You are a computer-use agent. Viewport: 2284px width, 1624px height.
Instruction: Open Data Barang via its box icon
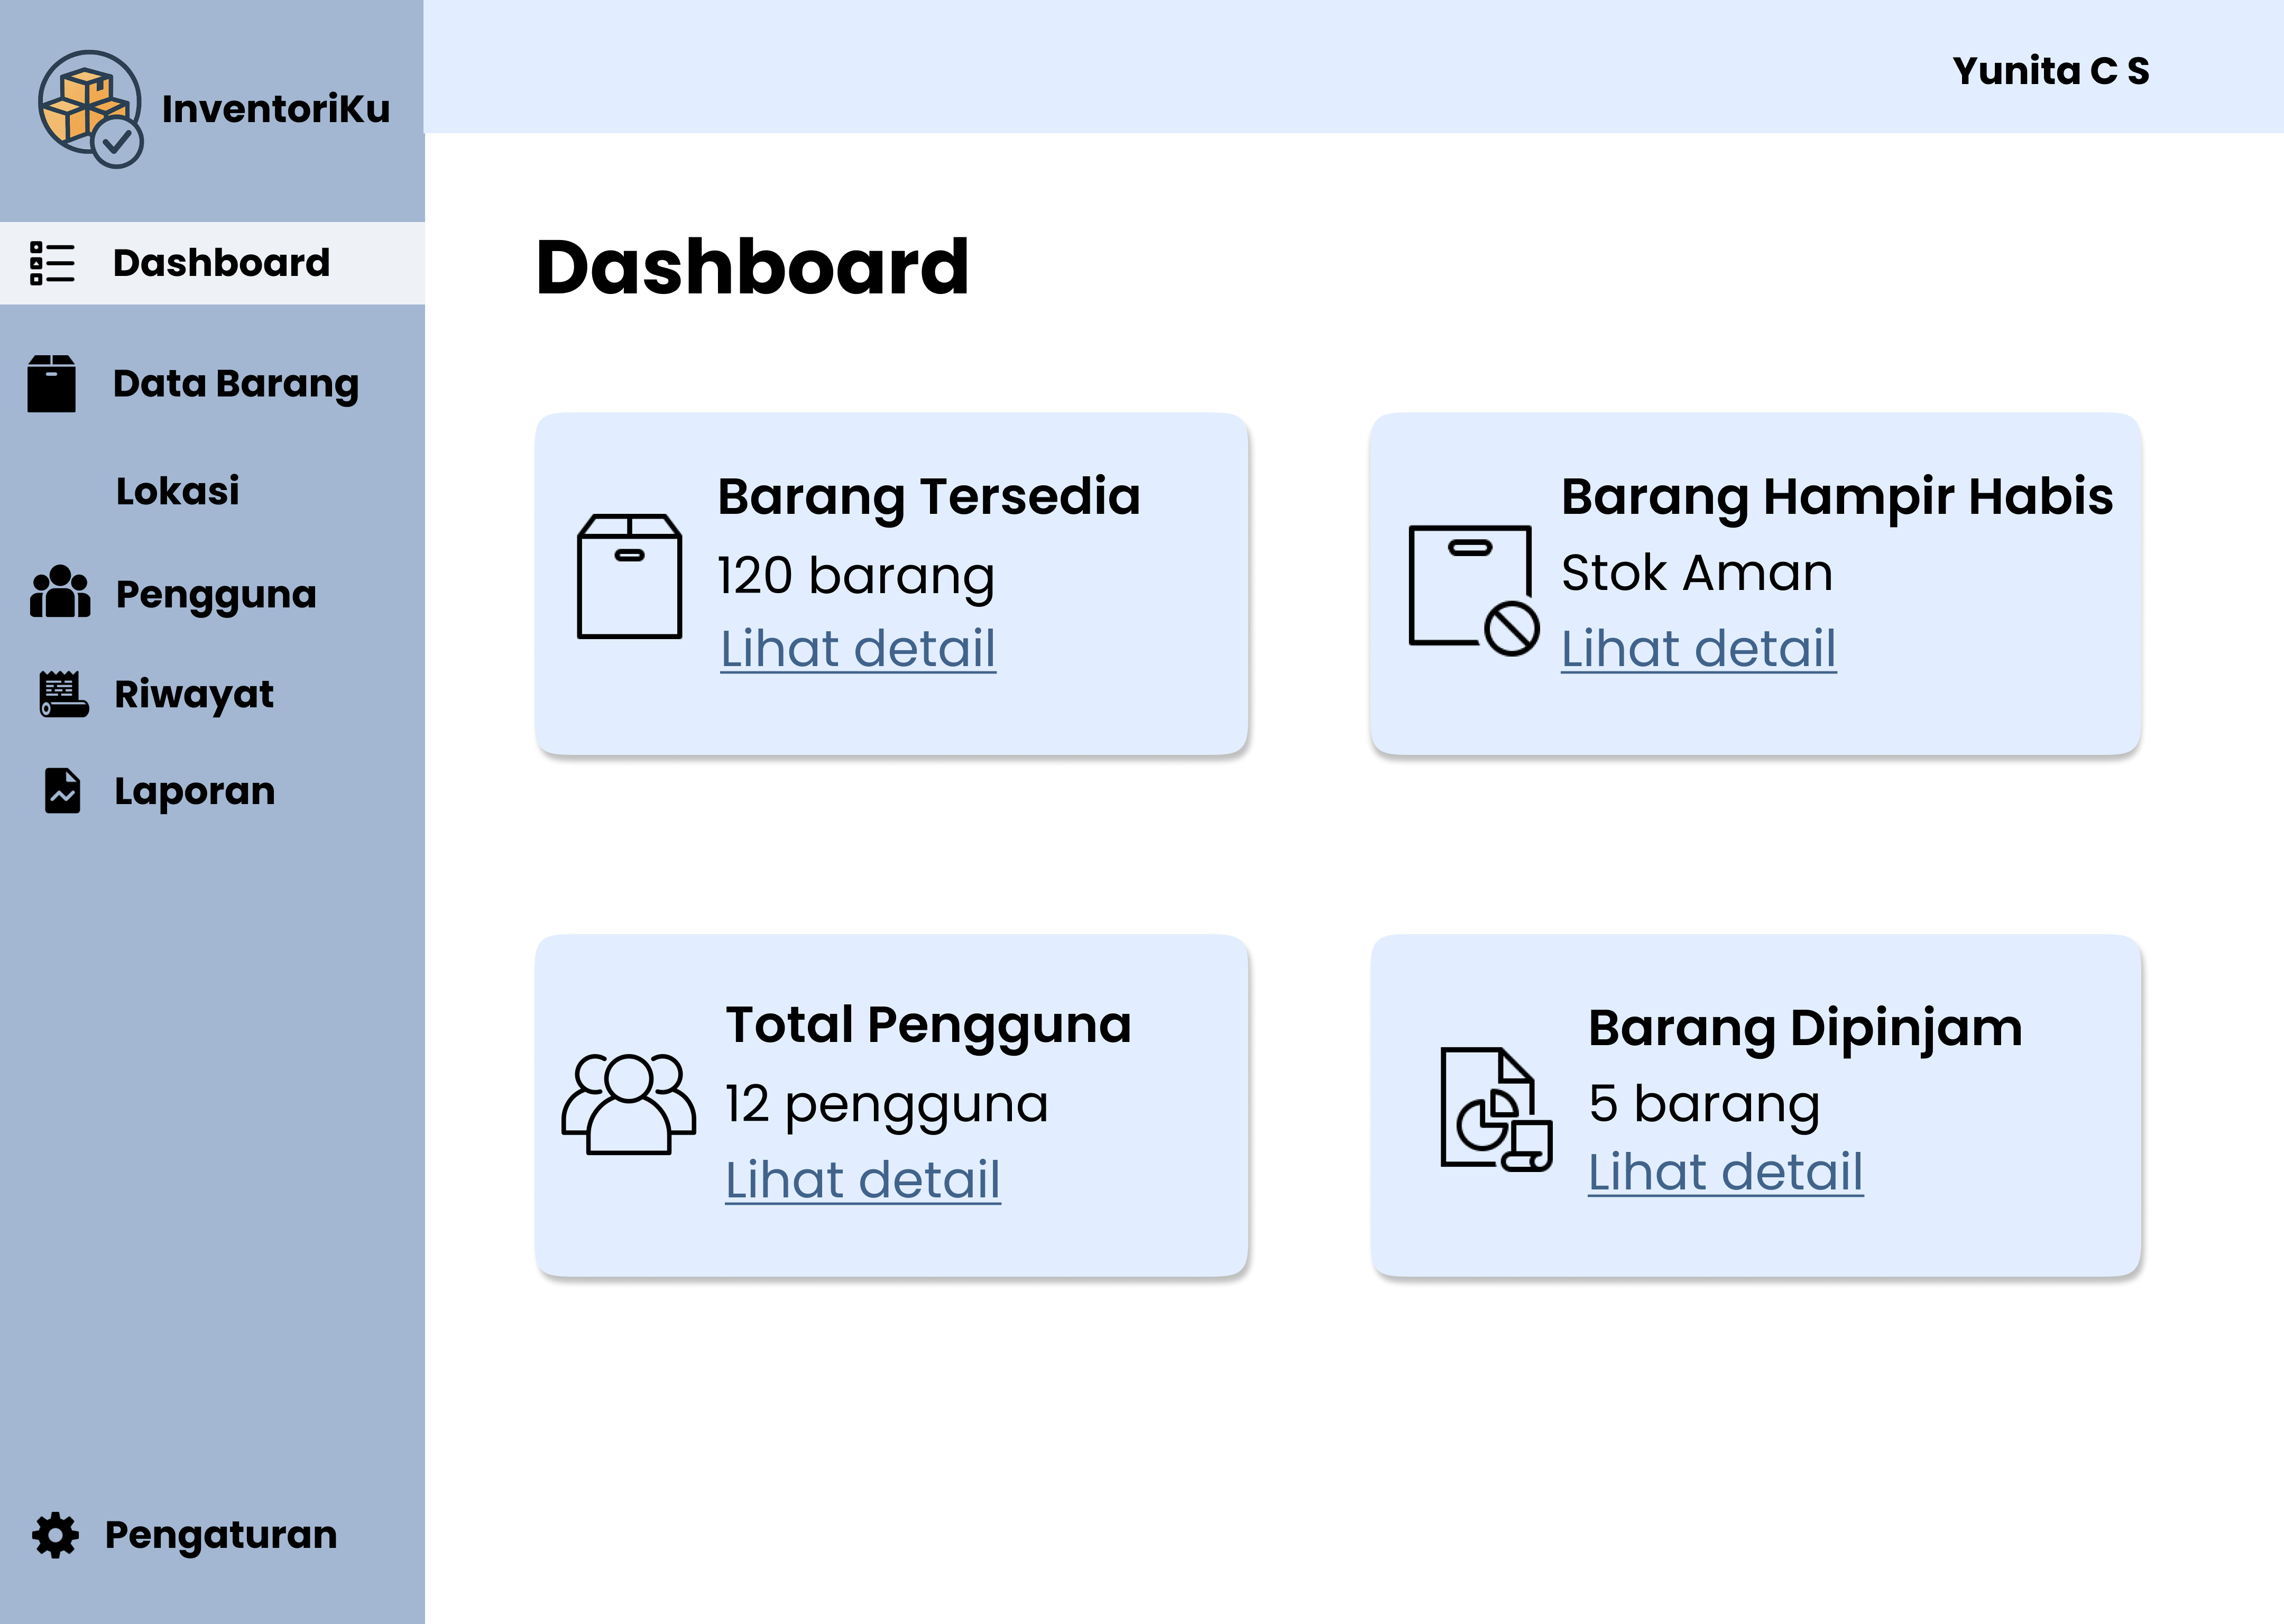click(51, 383)
